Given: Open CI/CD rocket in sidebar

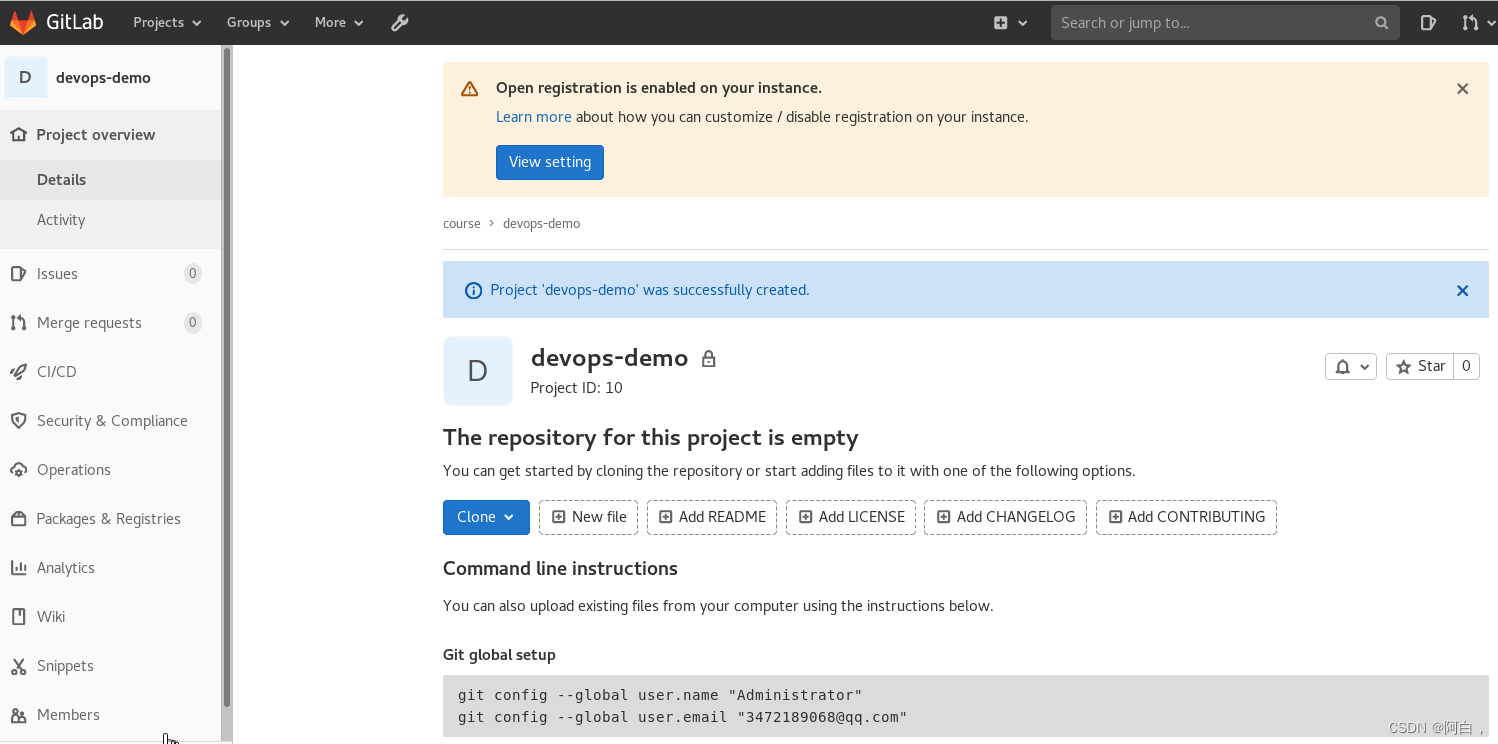Looking at the screenshot, I should pyautogui.click(x=56, y=371).
